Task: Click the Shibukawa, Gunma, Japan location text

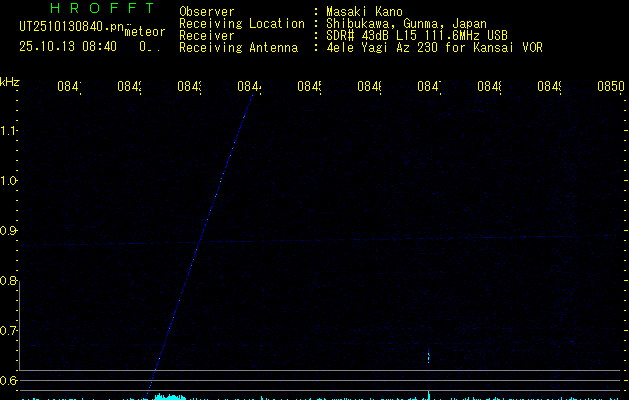Action: (x=400, y=23)
